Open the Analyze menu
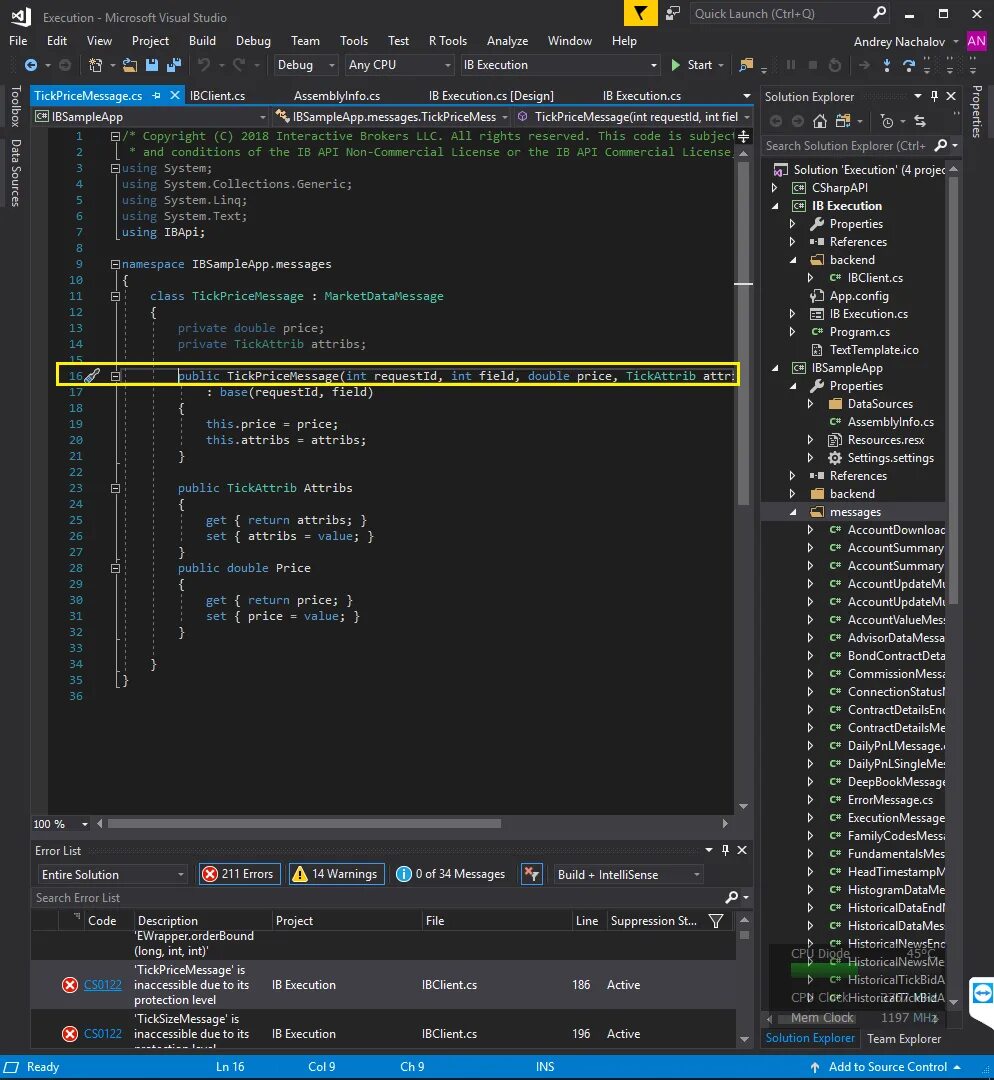Screen dimensions: 994x1080 (507, 41)
